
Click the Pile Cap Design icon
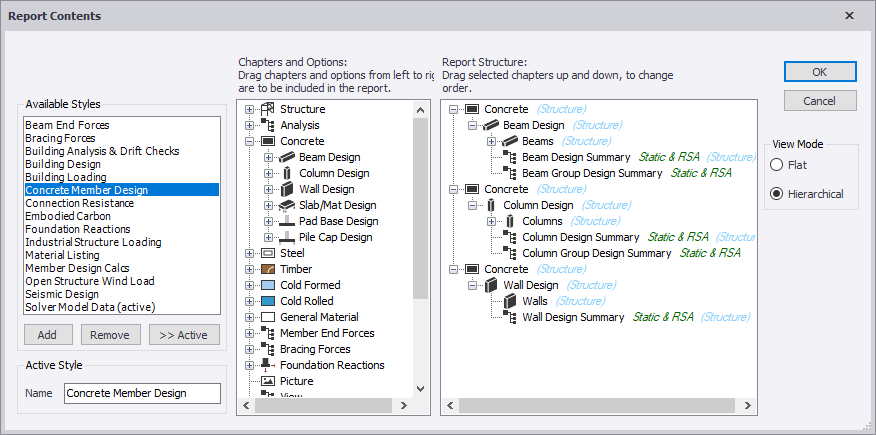point(286,237)
